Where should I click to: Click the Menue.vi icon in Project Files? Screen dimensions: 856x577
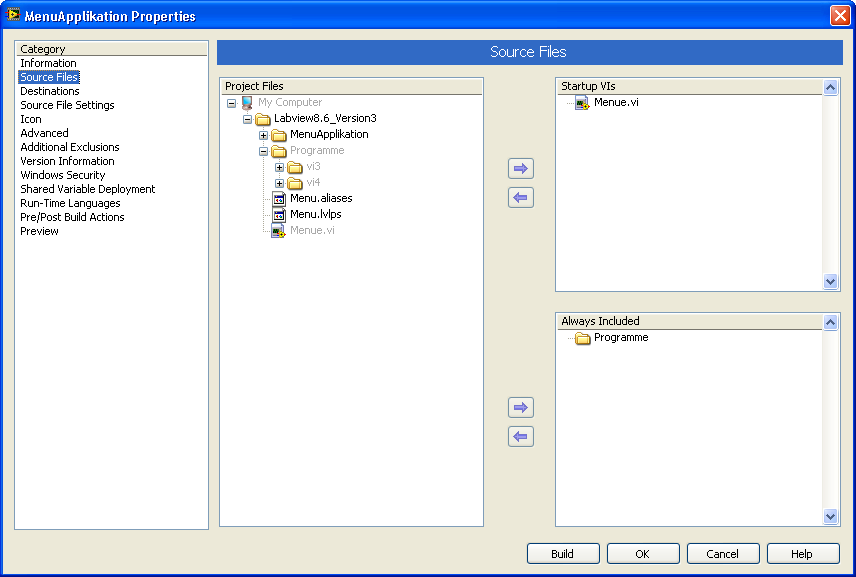(x=278, y=231)
